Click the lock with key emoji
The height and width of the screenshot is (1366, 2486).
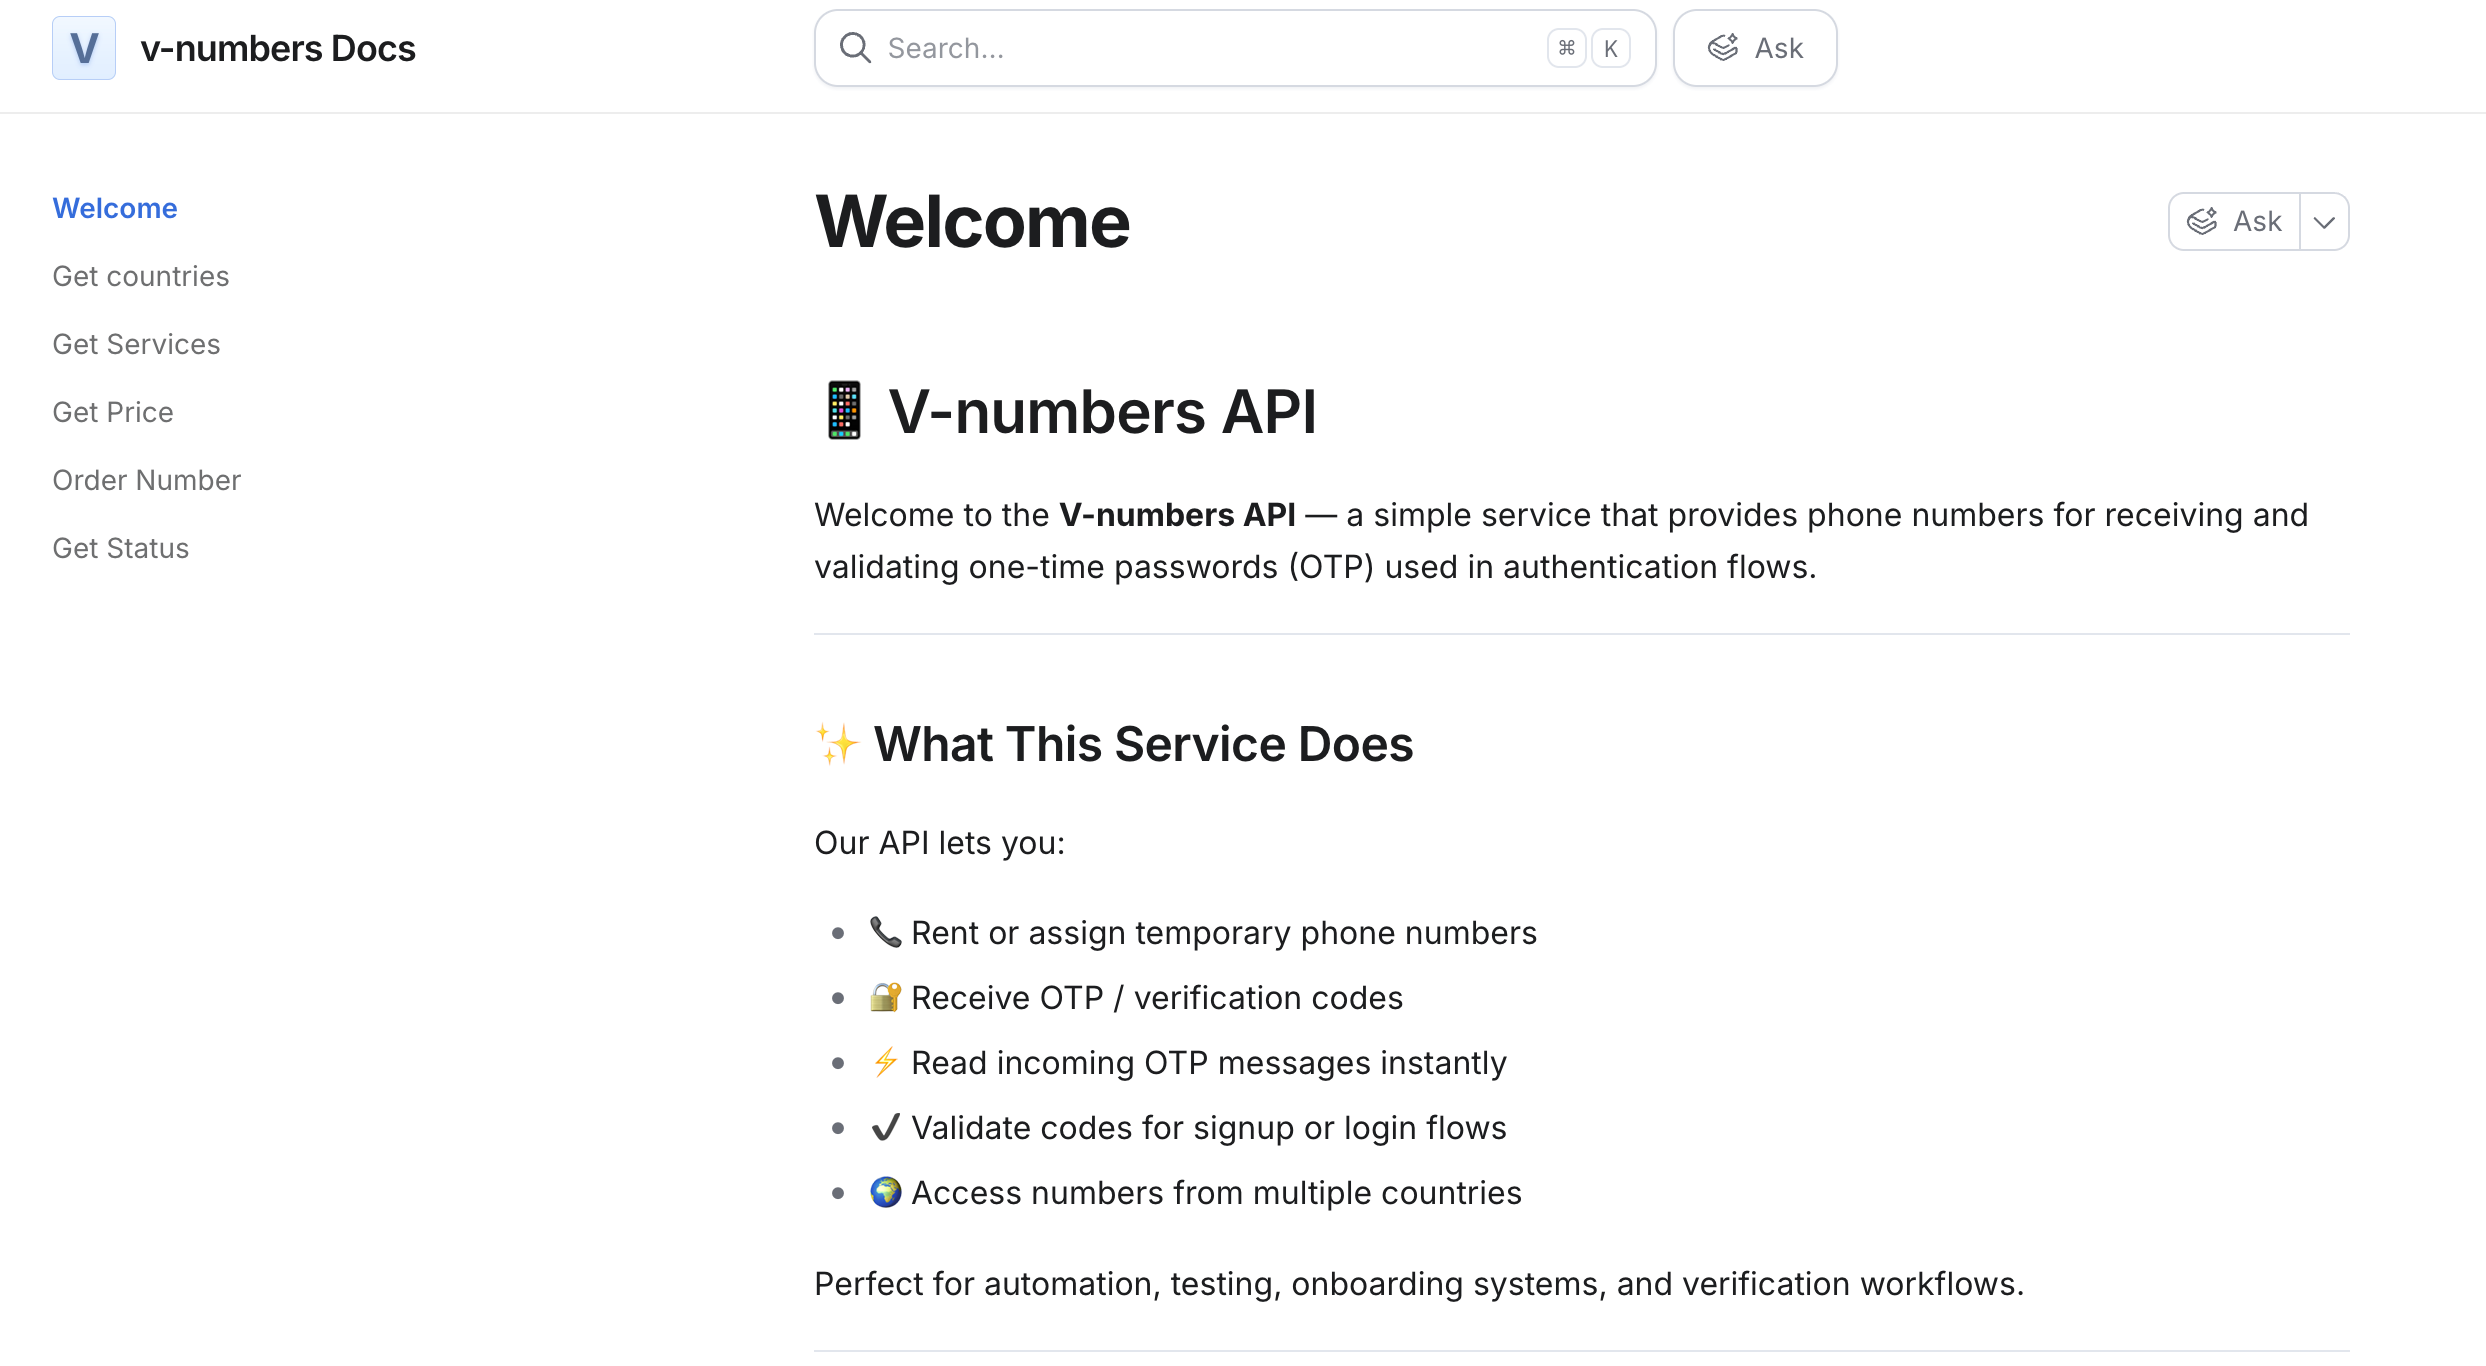tap(885, 997)
